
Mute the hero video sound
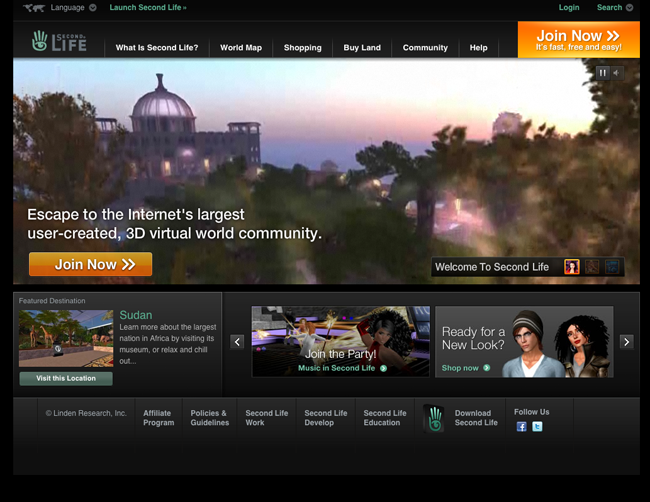click(617, 73)
